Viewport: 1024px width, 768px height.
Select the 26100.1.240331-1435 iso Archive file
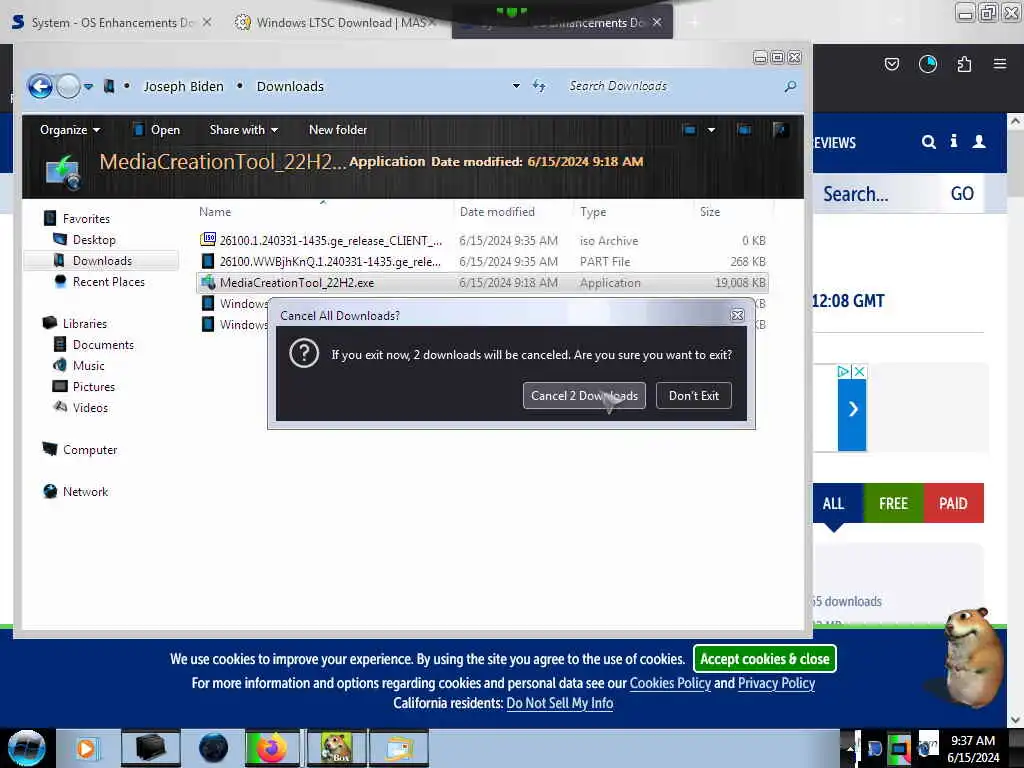[x=482, y=240]
